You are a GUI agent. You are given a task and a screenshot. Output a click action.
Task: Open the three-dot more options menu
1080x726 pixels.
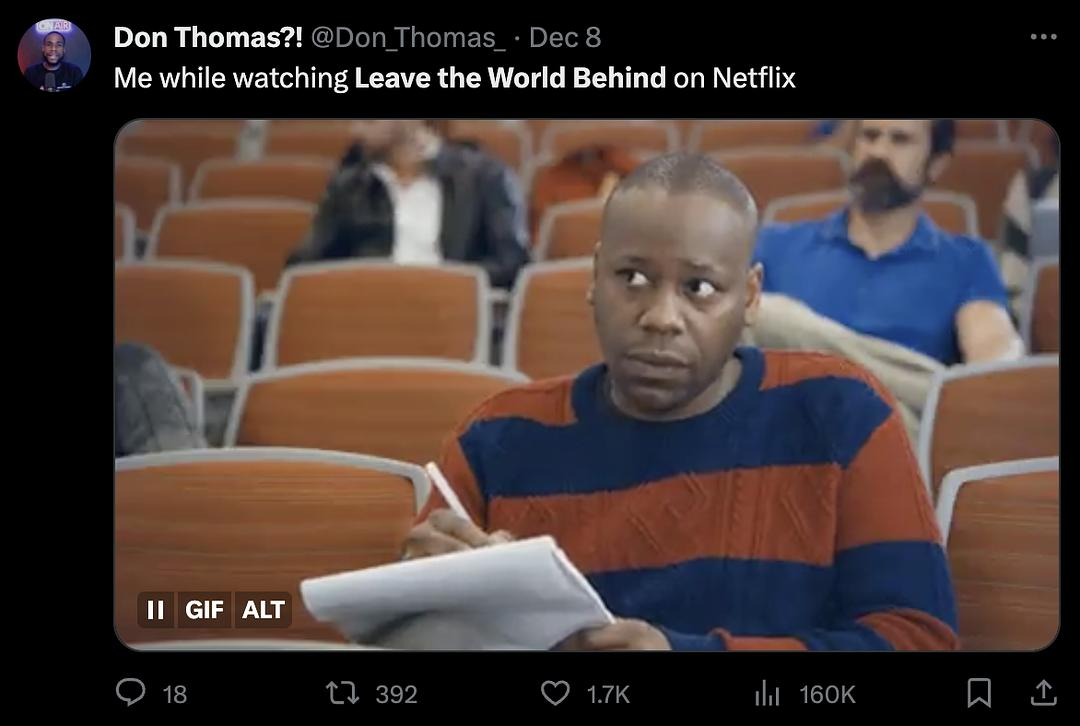(x=1043, y=37)
